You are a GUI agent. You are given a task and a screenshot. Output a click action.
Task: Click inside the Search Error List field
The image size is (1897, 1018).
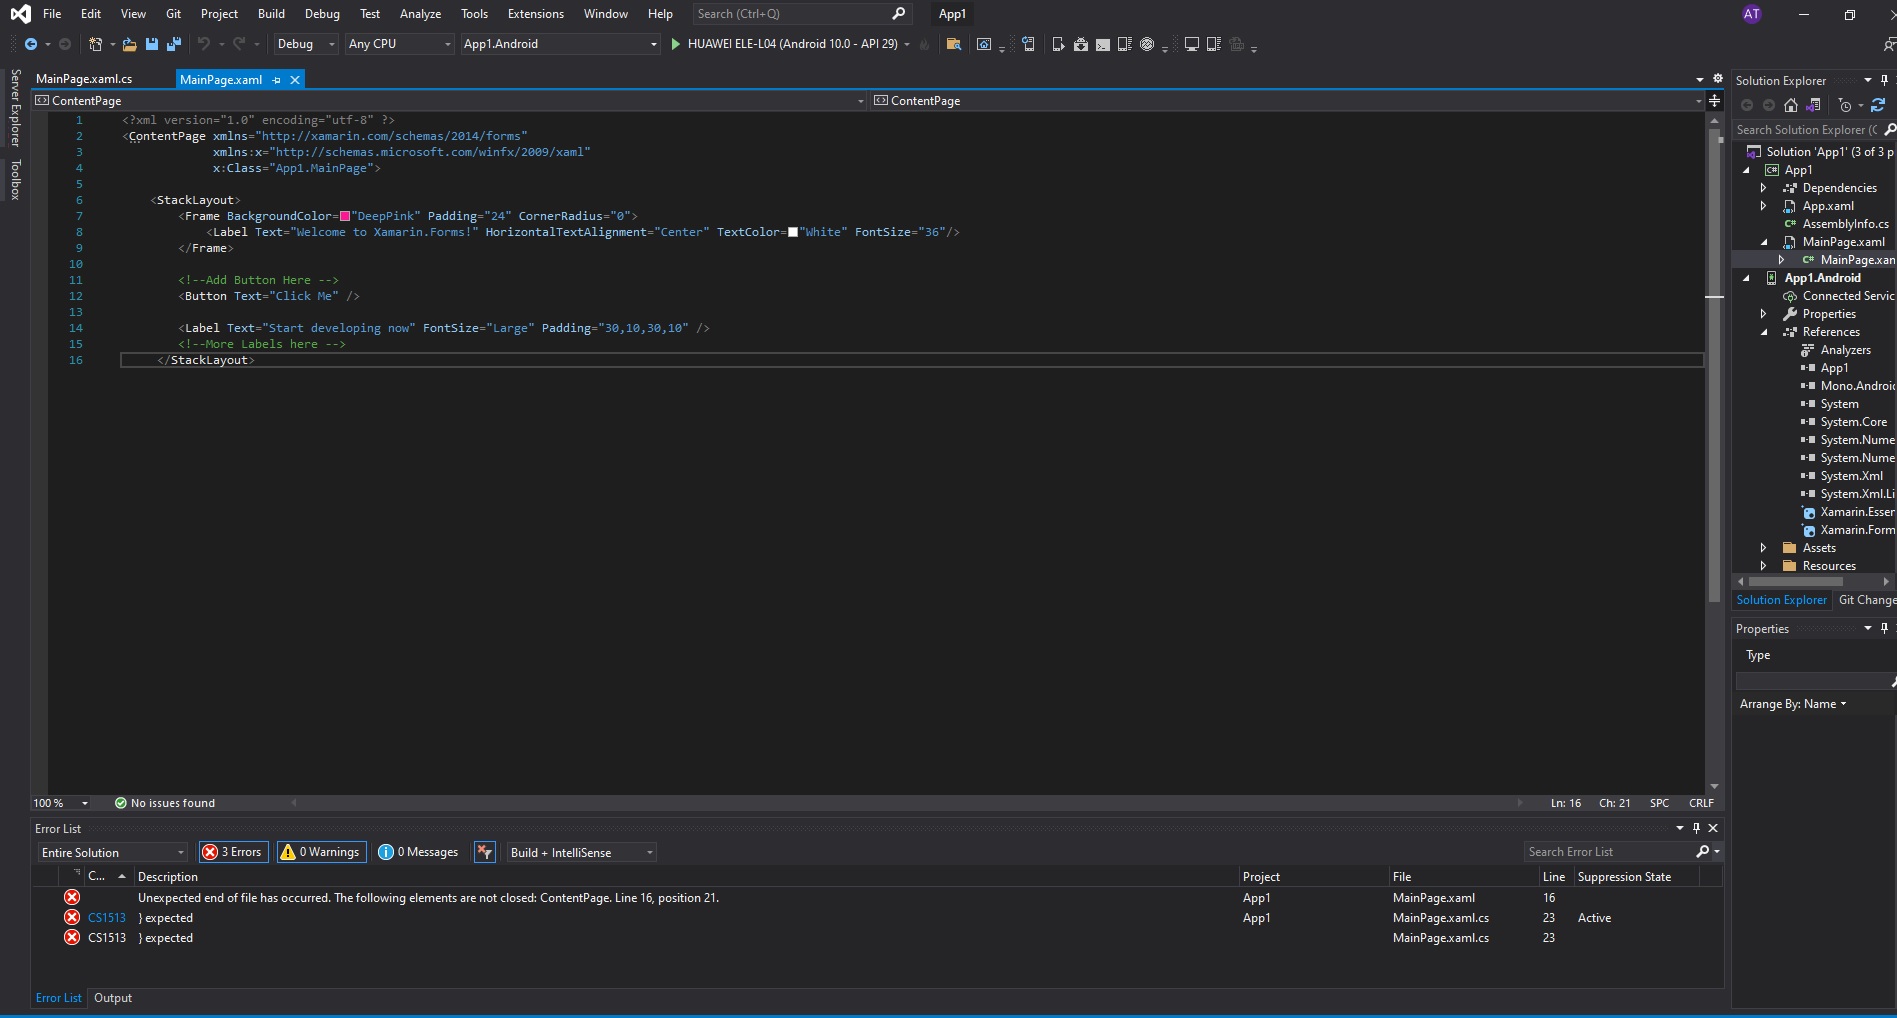click(x=1600, y=852)
